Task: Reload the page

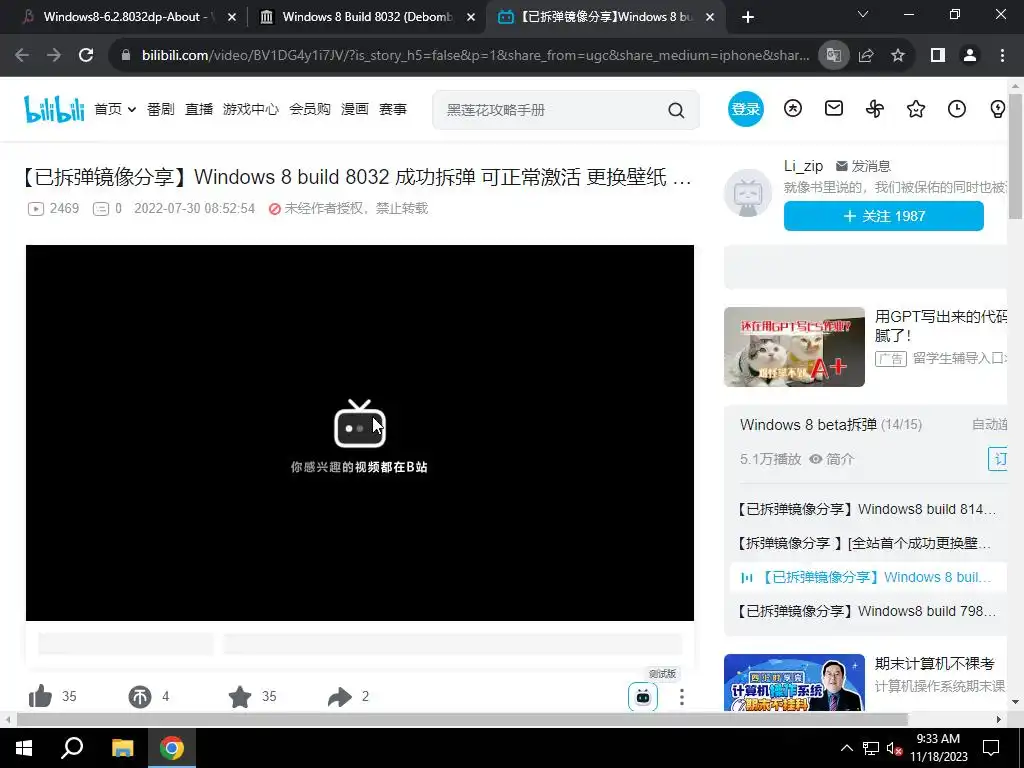Action: click(86, 56)
